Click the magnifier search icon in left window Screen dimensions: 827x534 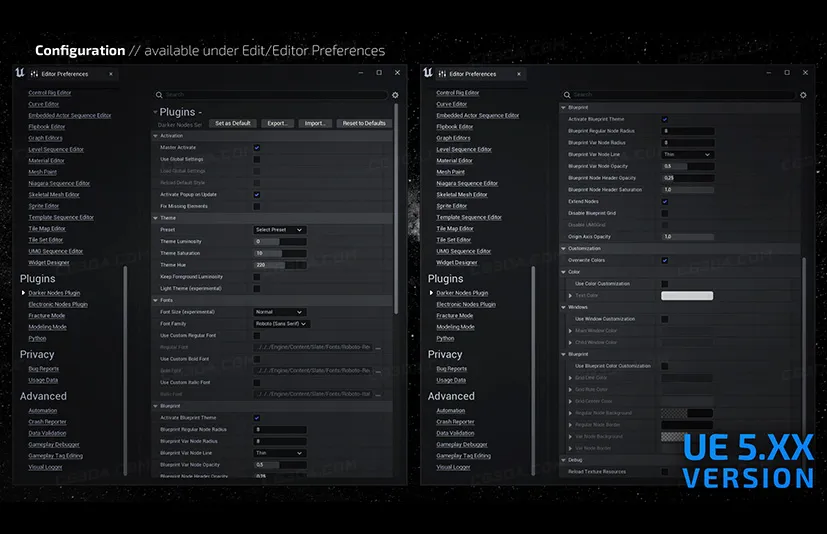point(159,95)
